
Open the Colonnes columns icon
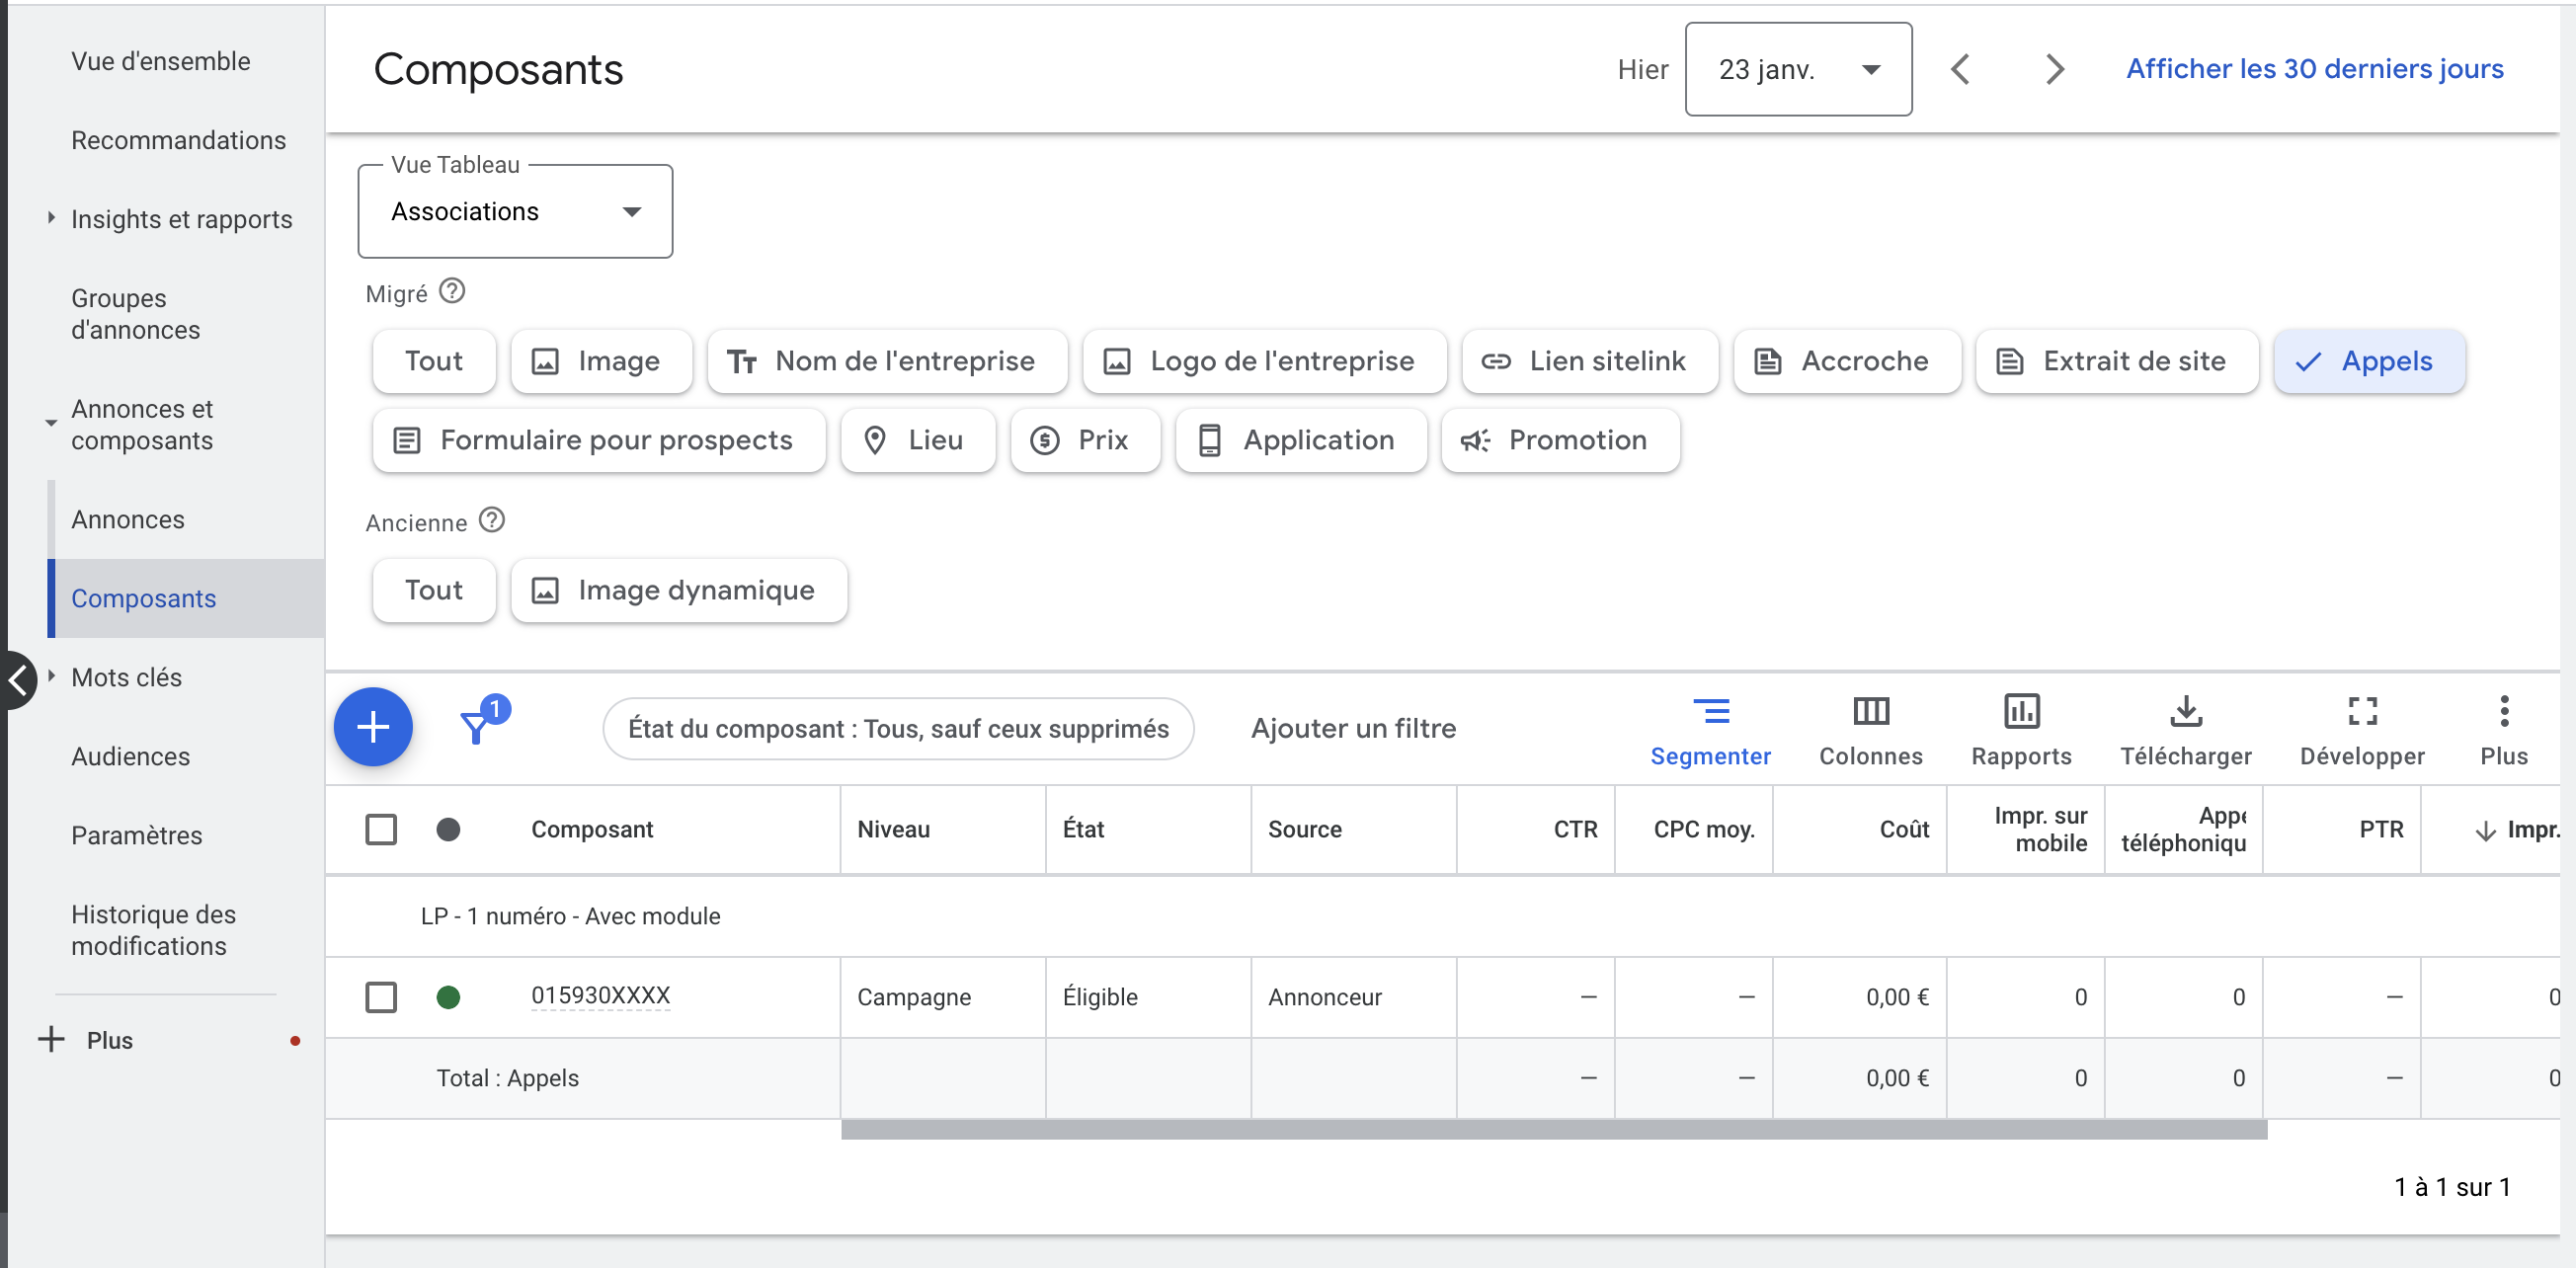click(1870, 711)
